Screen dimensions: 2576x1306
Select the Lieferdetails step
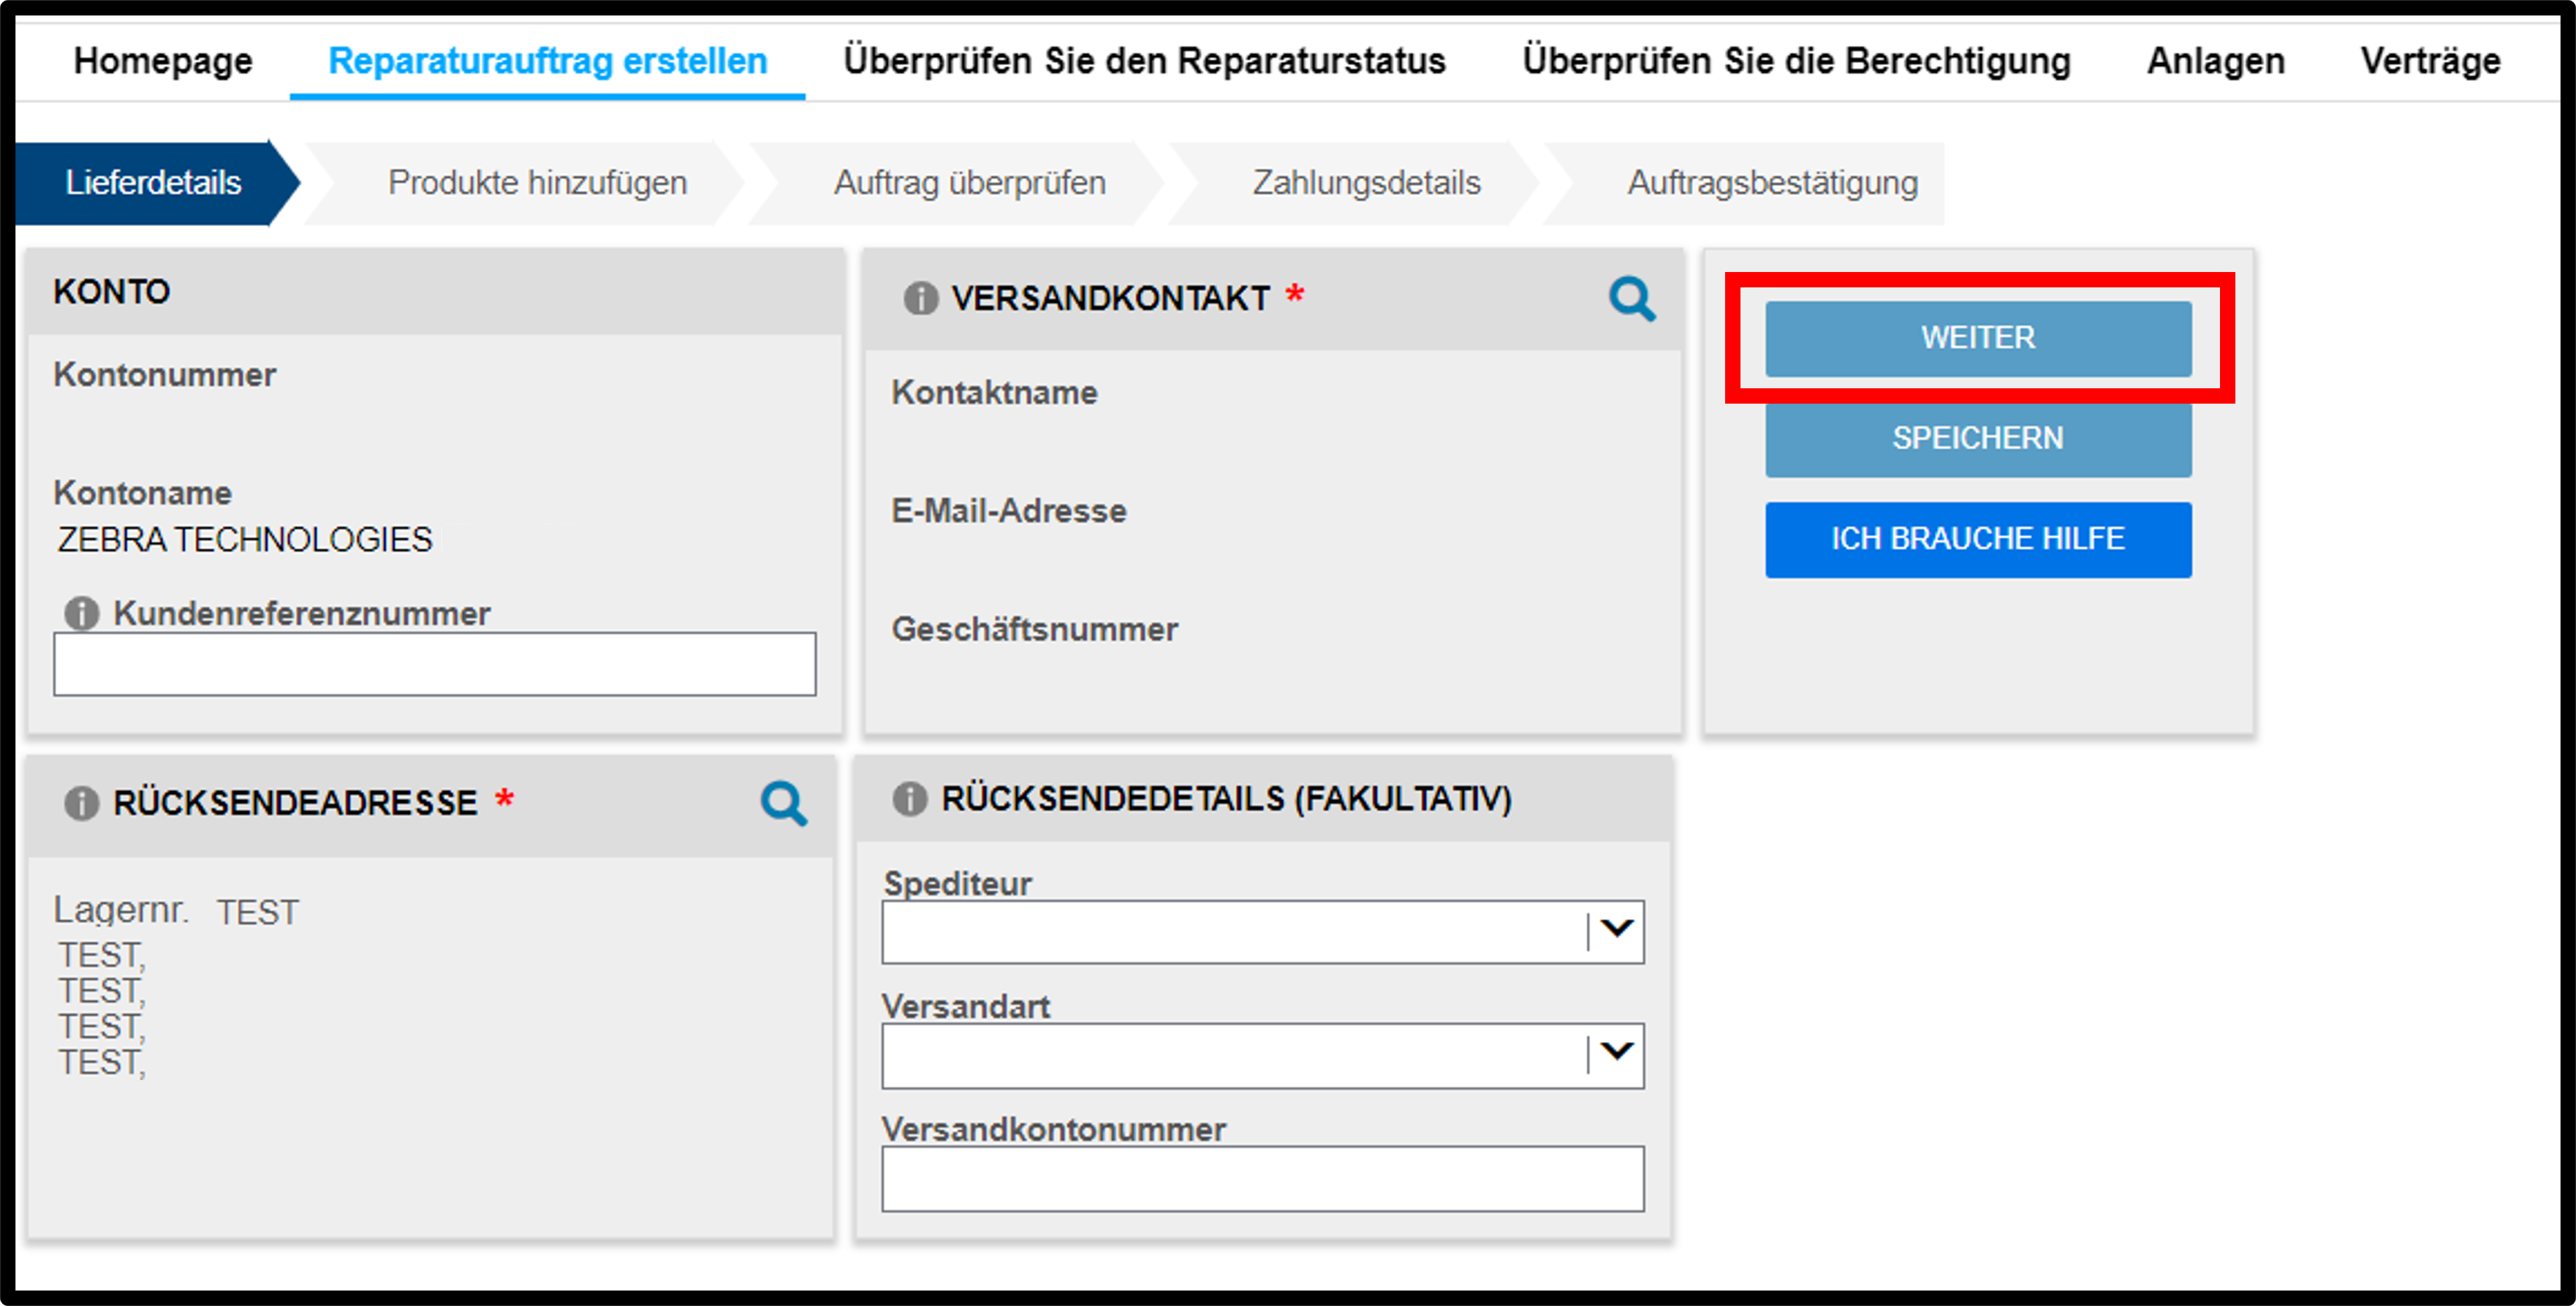pyautogui.click(x=154, y=183)
